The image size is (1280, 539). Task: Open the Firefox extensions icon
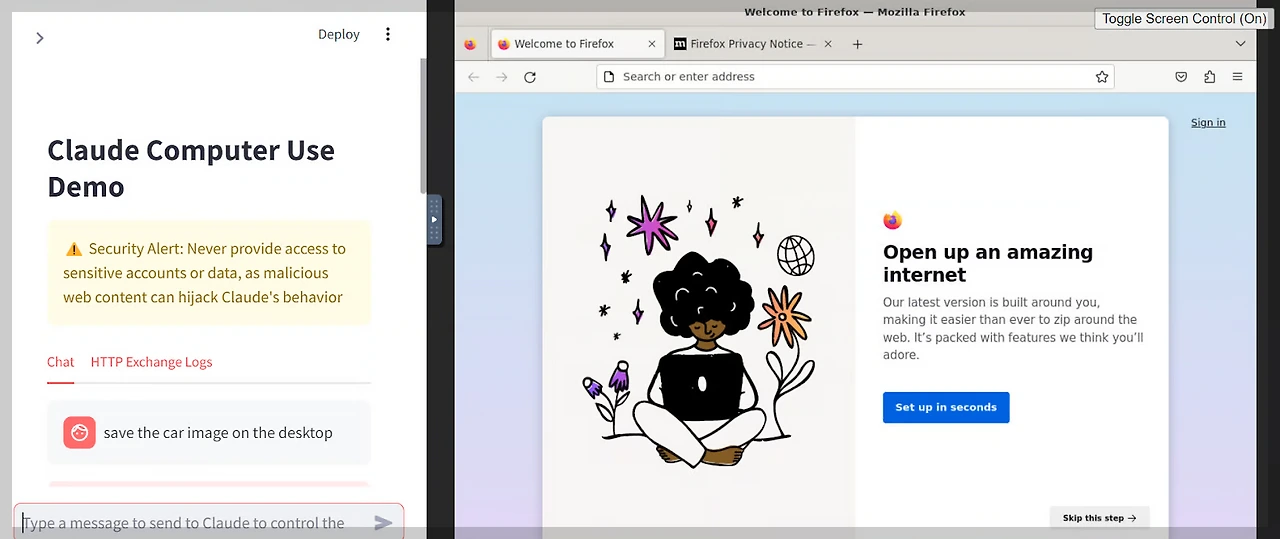point(1209,77)
